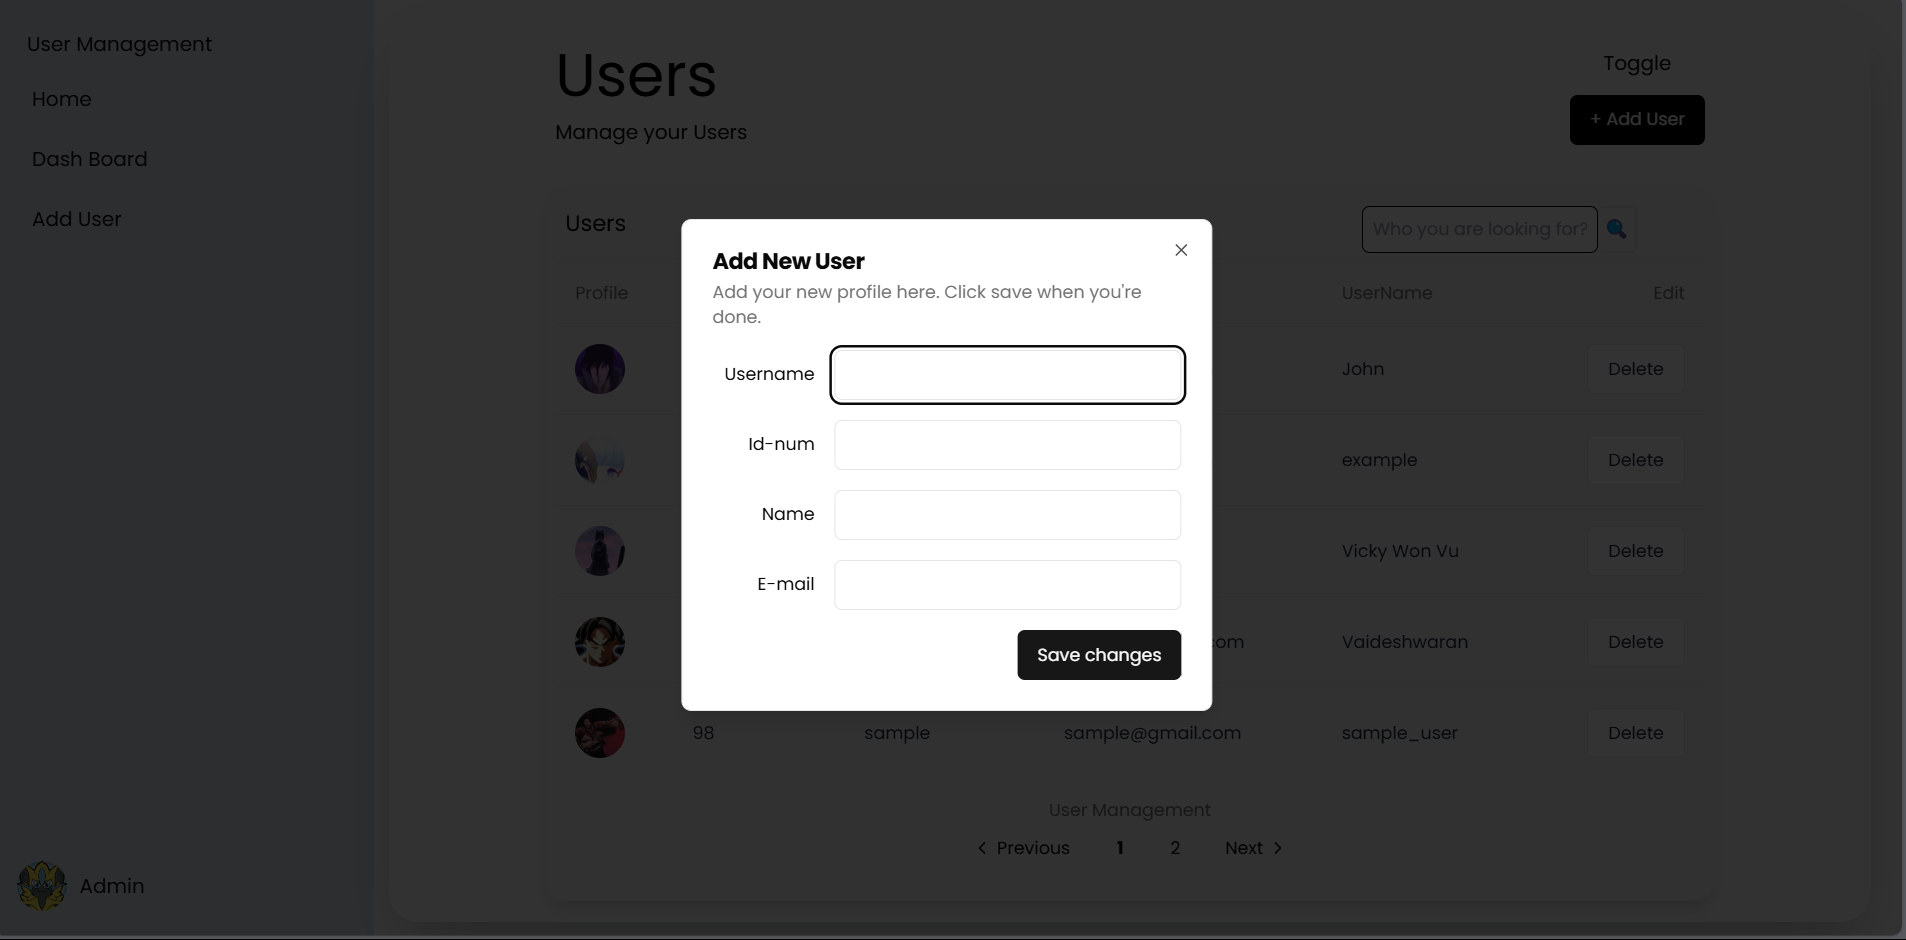
Task: Click the Next page chevron
Action: click(1277, 848)
